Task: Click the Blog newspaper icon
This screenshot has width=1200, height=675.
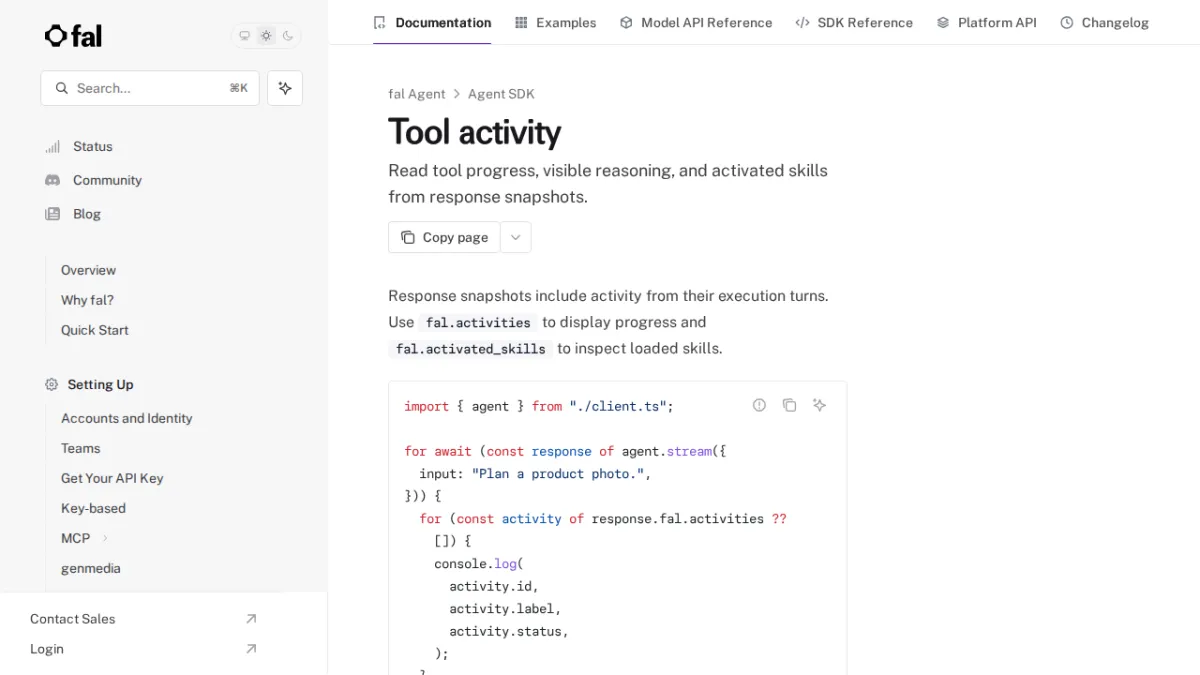Action: [53, 214]
